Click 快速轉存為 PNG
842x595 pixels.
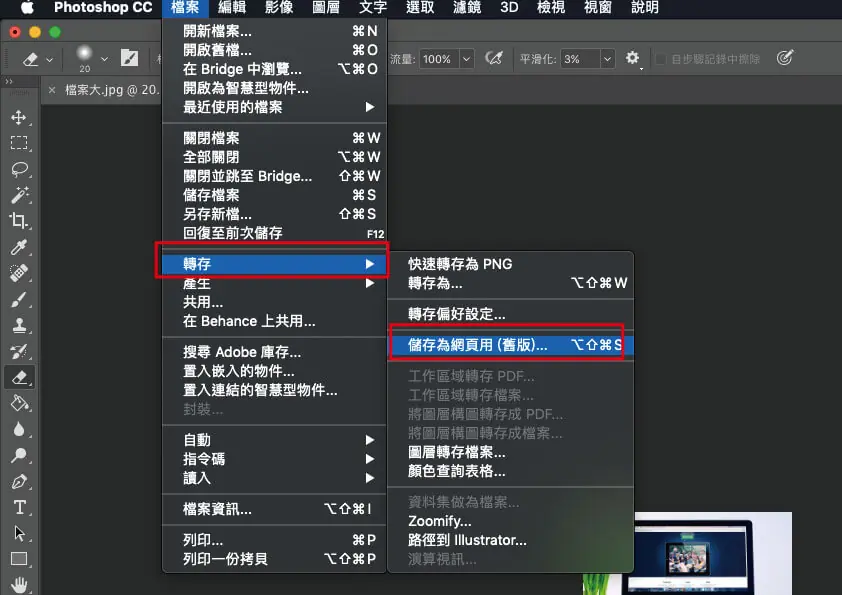pyautogui.click(x=460, y=264)
